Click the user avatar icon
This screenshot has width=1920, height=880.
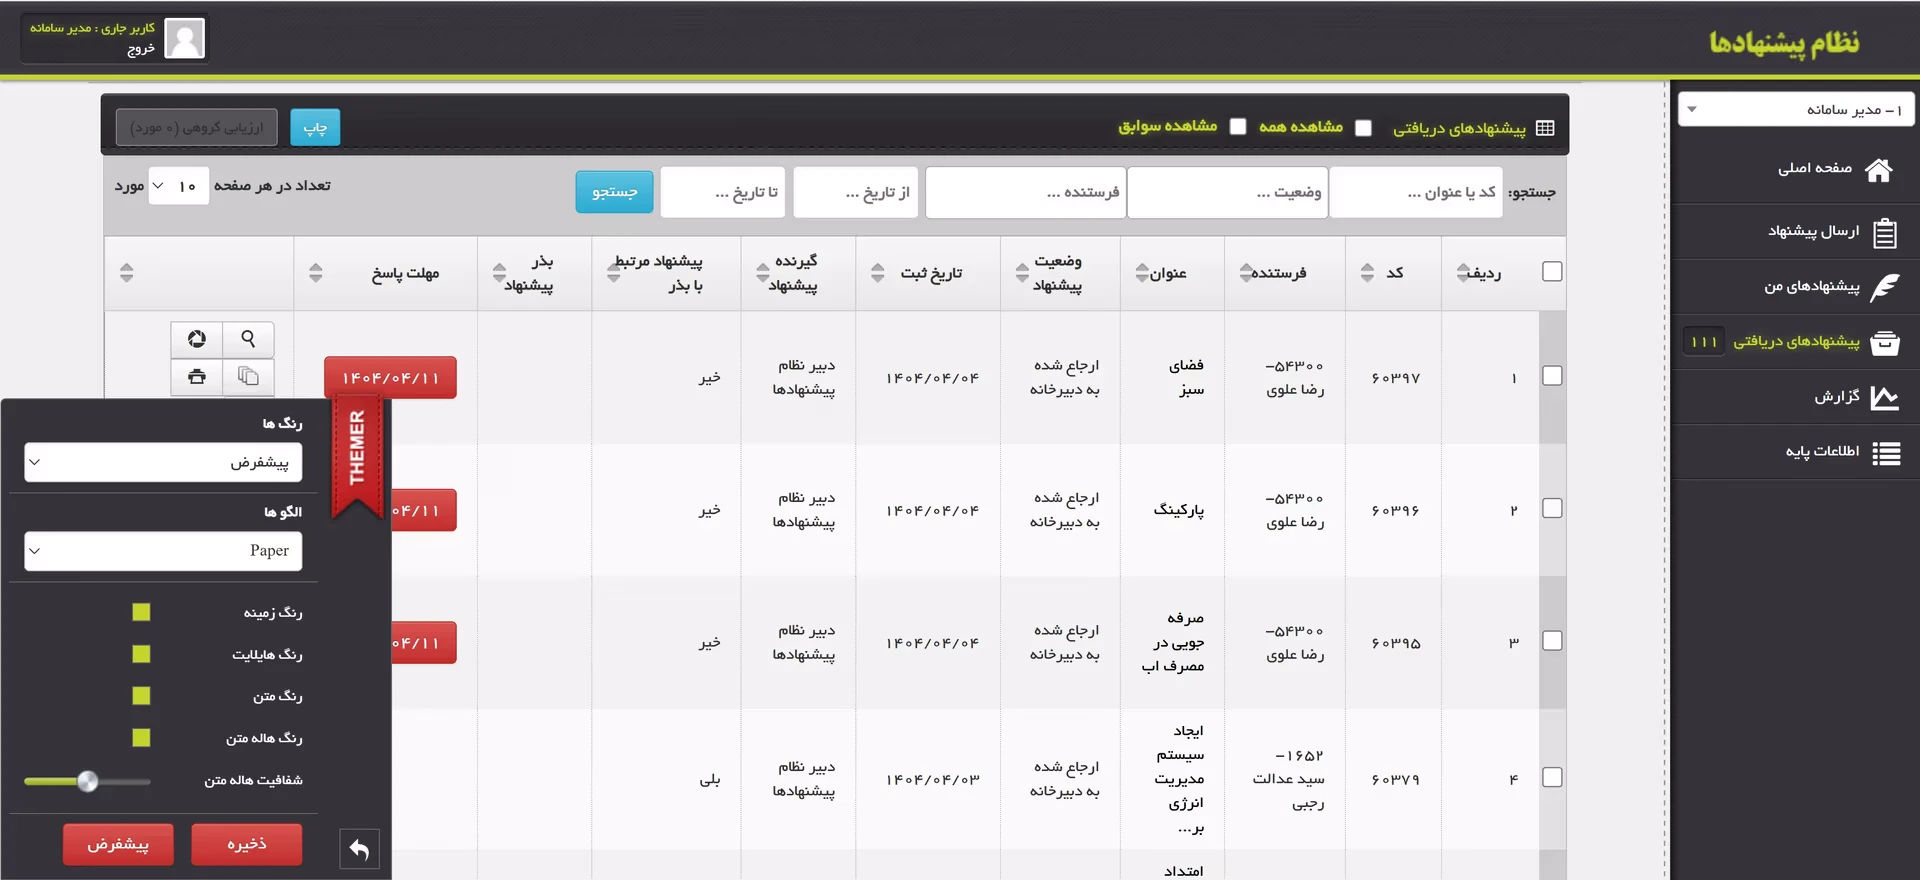pos(184,39)
